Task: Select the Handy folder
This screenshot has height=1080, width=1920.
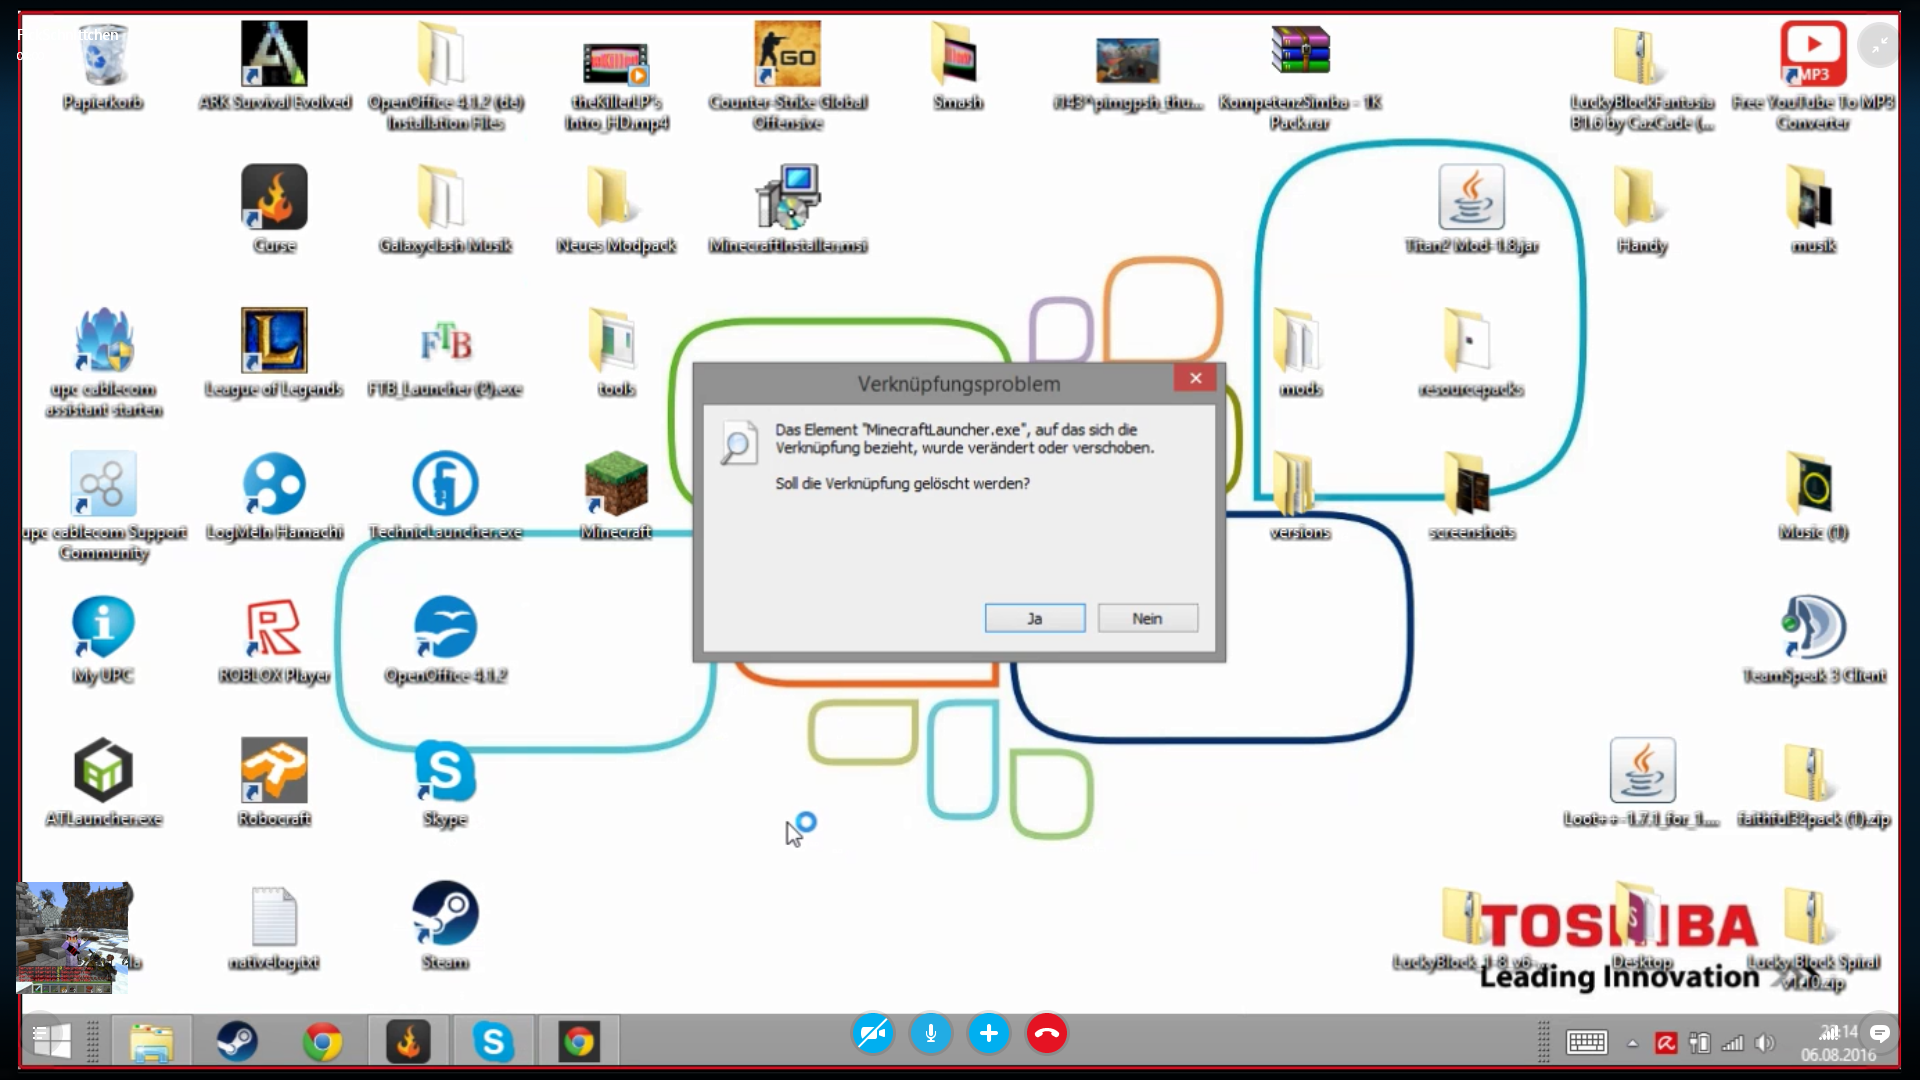Action: pyautogui.click(x=1642, y=210)
